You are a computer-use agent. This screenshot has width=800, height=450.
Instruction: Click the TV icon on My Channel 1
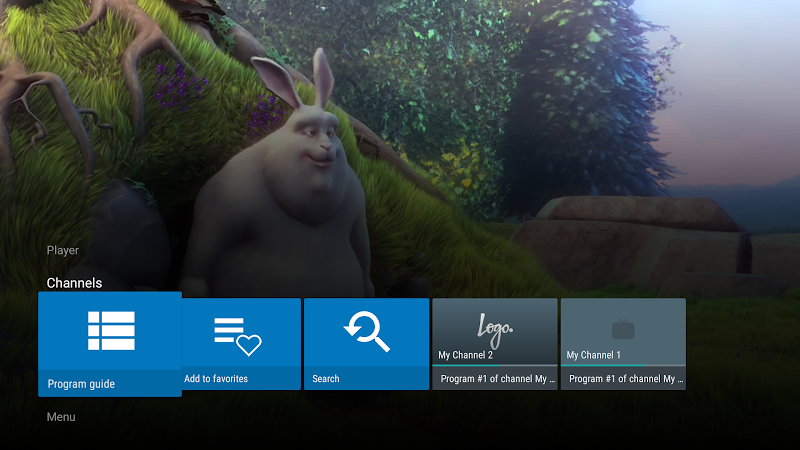623,328
